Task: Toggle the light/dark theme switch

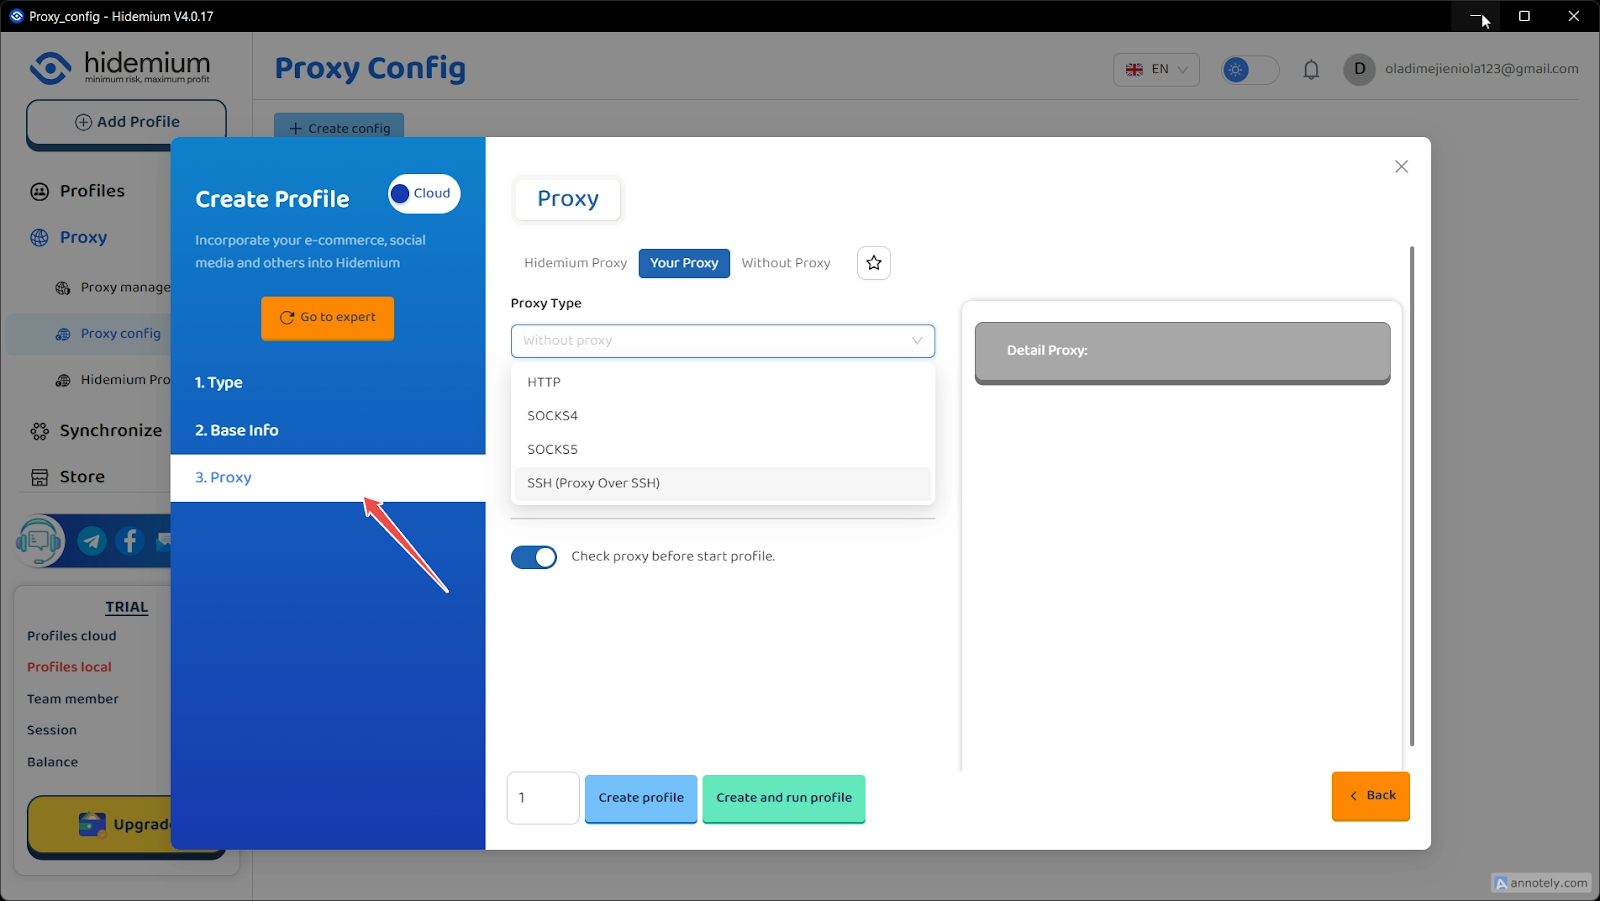Action: (x=1250, y=70)
